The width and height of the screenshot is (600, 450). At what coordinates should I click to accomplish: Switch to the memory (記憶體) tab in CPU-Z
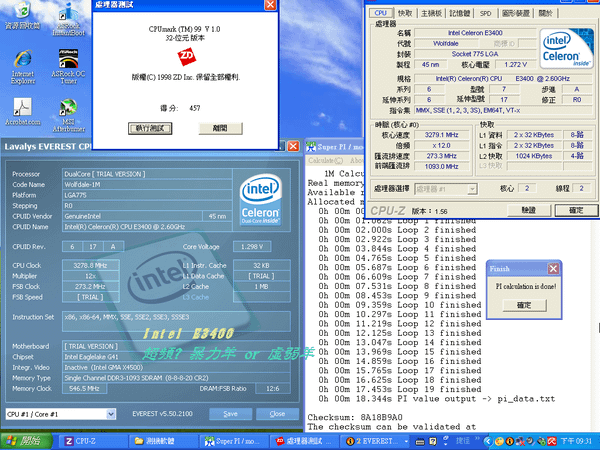[459, 13]
